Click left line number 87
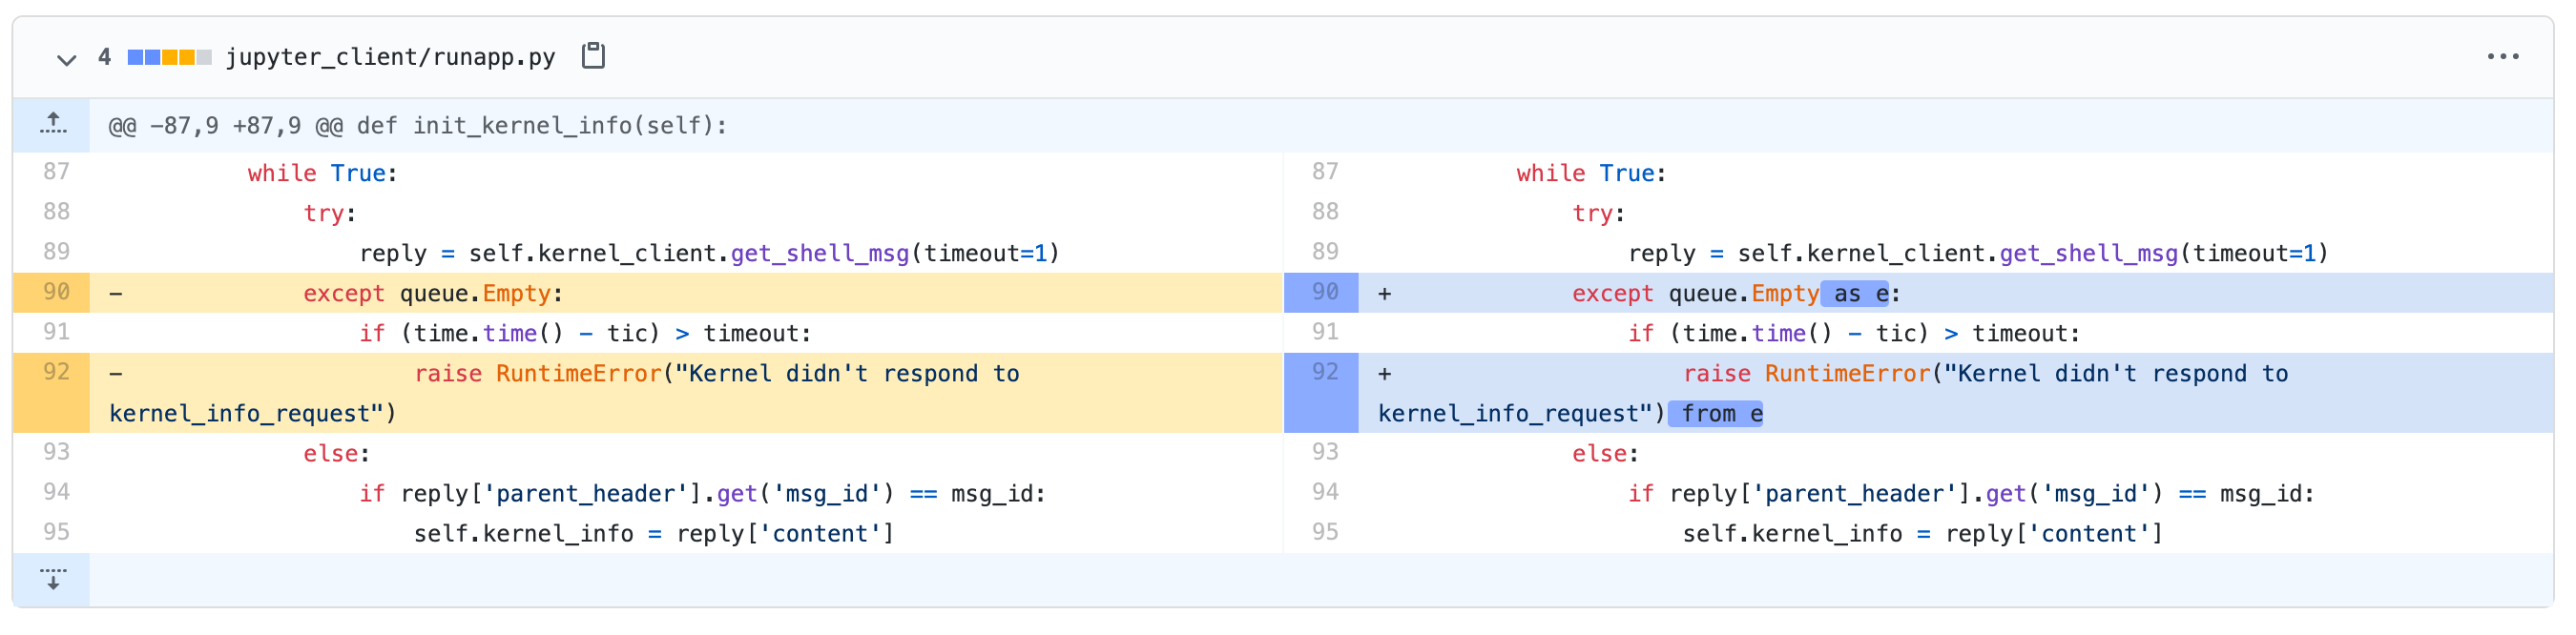 [56, 172]
